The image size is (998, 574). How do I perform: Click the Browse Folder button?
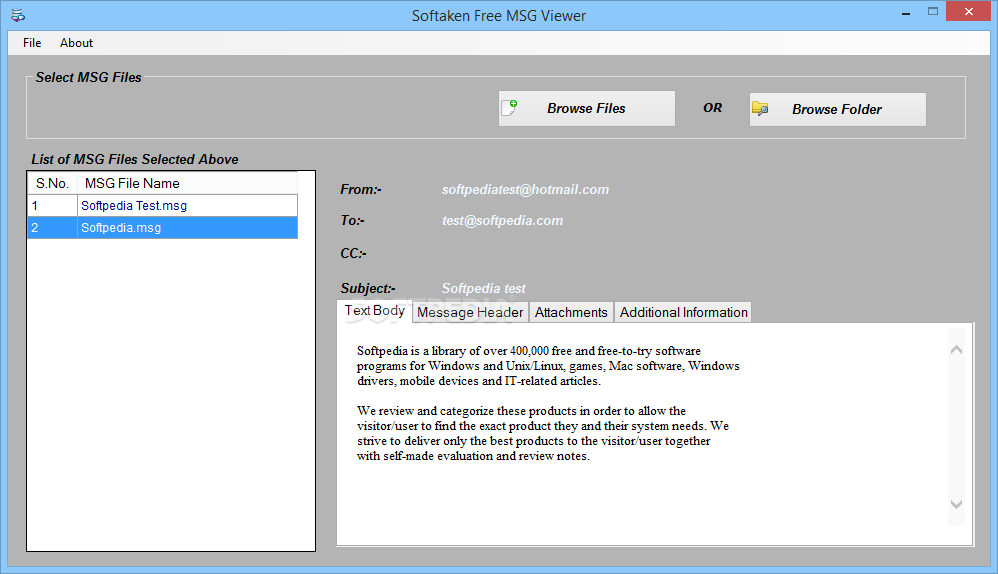click(838, 109)
